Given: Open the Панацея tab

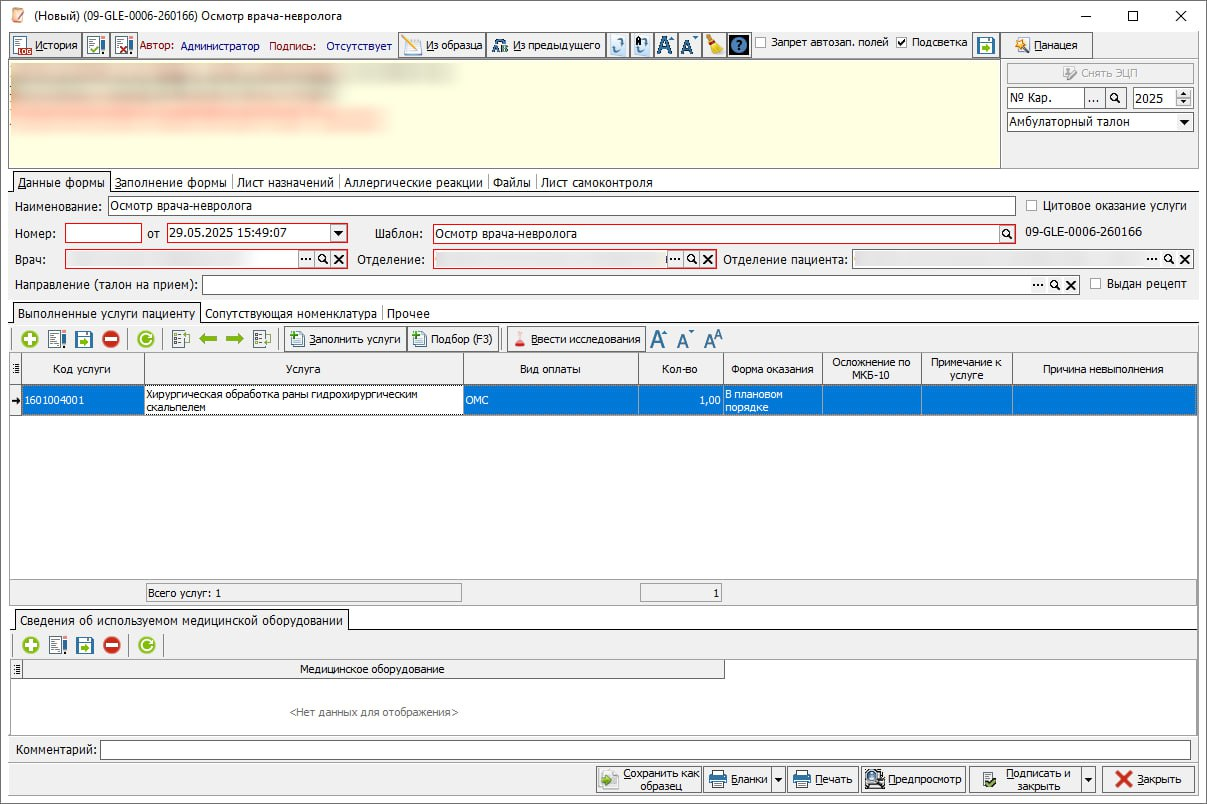Looking at the screenshot, I should click(x=1046, y=45).
